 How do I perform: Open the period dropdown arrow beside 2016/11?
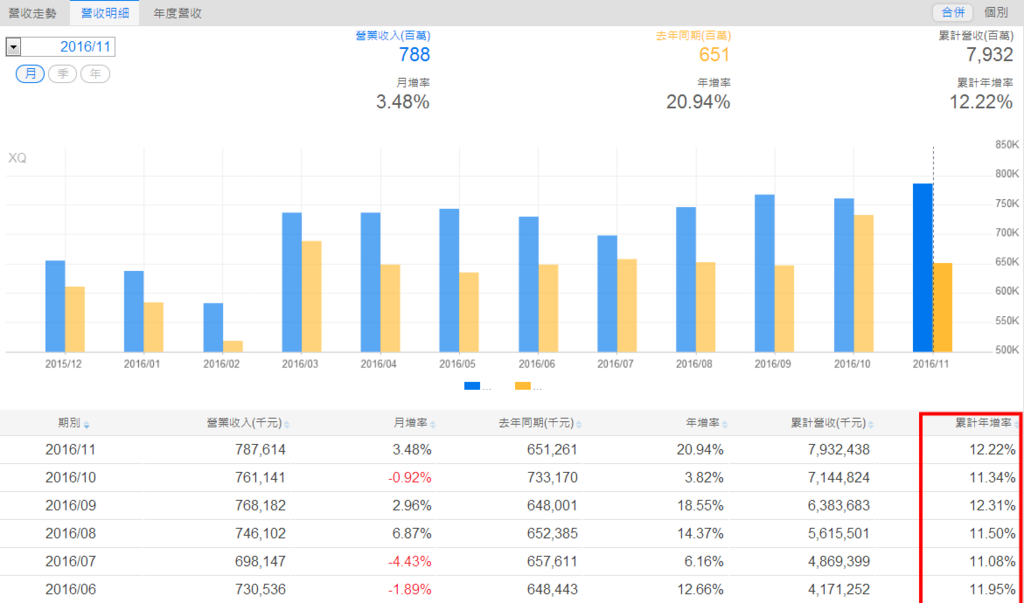pos(13,46)
